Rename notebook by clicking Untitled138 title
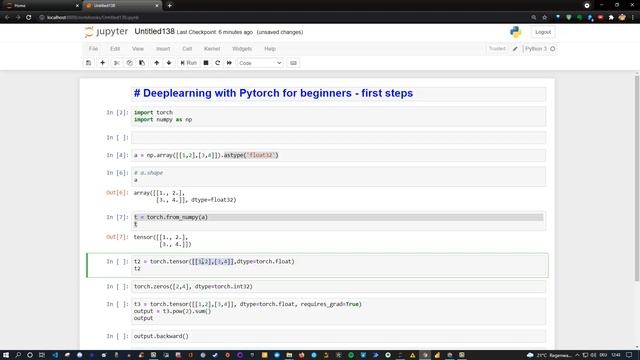This screenshot has width=640, height=360. [x=154, y=31]
